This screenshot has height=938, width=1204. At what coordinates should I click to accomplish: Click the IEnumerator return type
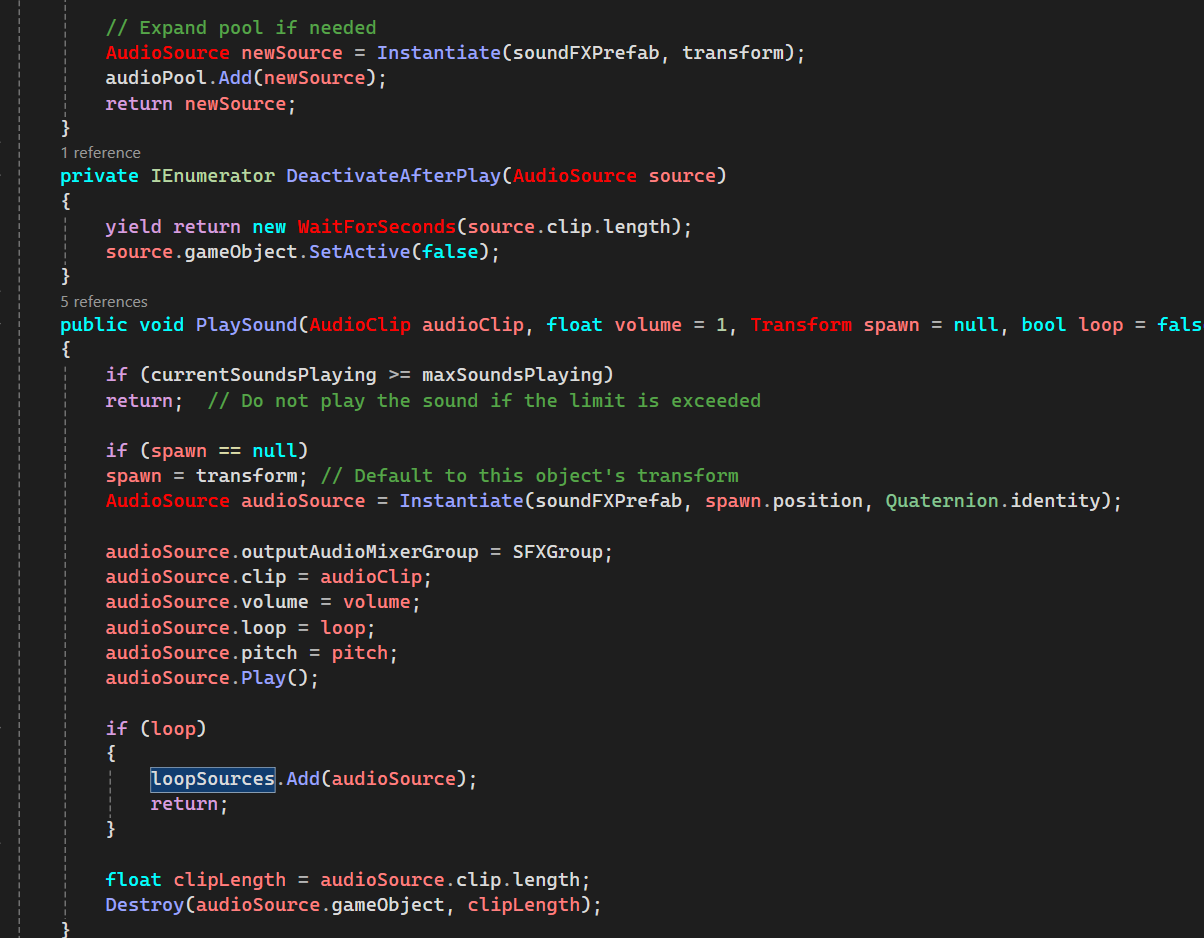212,176
